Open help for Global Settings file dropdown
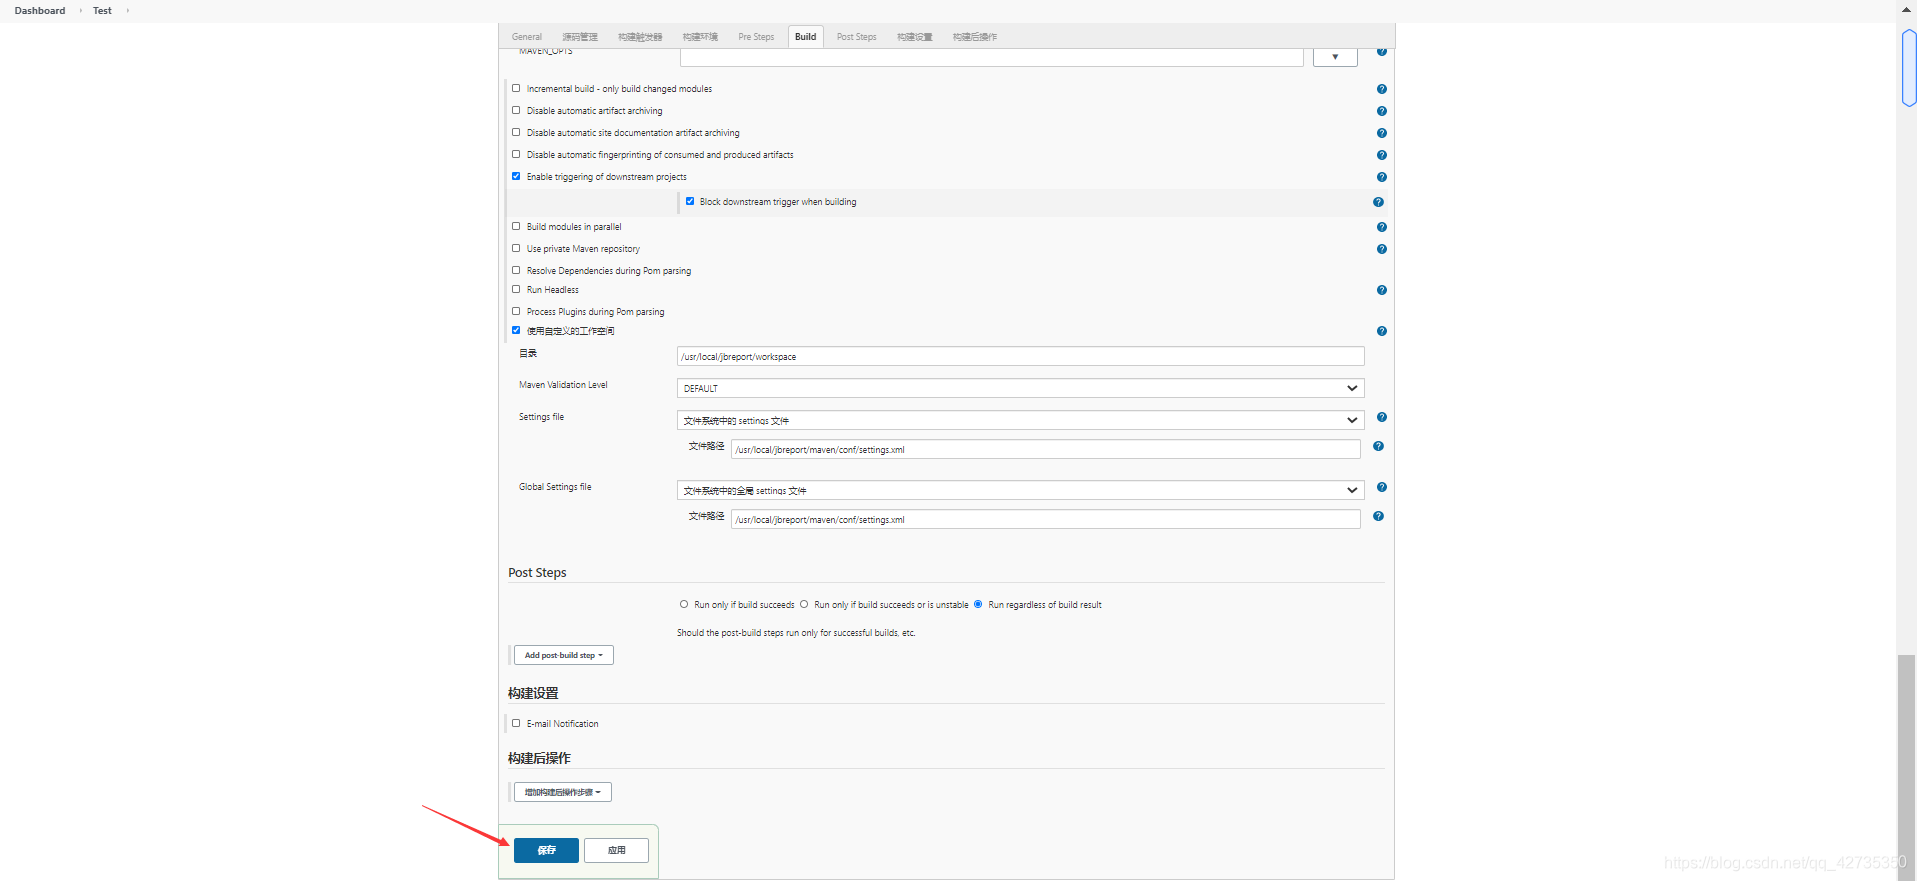 1381,487
